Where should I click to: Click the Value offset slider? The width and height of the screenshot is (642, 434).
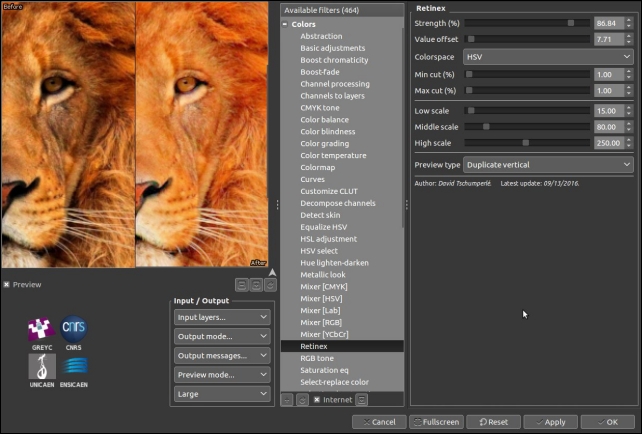[x=527, y=39]
